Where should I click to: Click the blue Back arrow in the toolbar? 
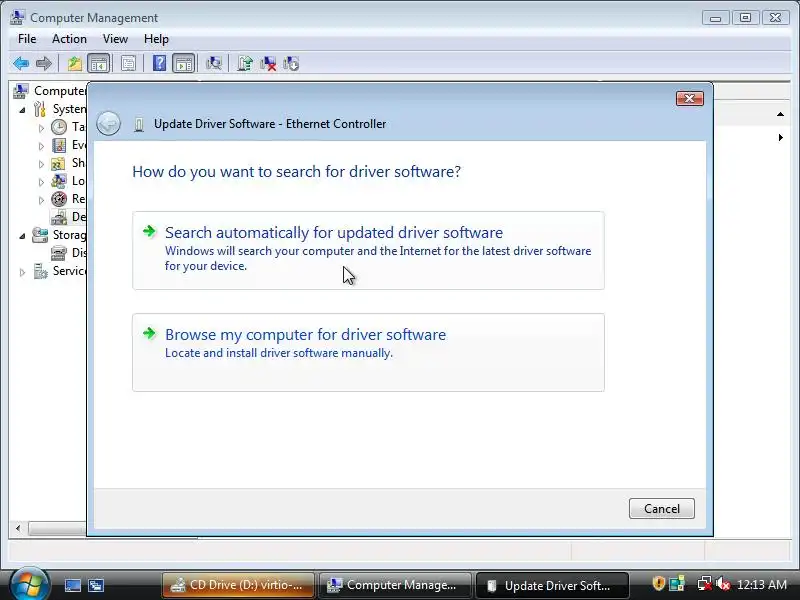pyautogui.click(x=21, y=64)
